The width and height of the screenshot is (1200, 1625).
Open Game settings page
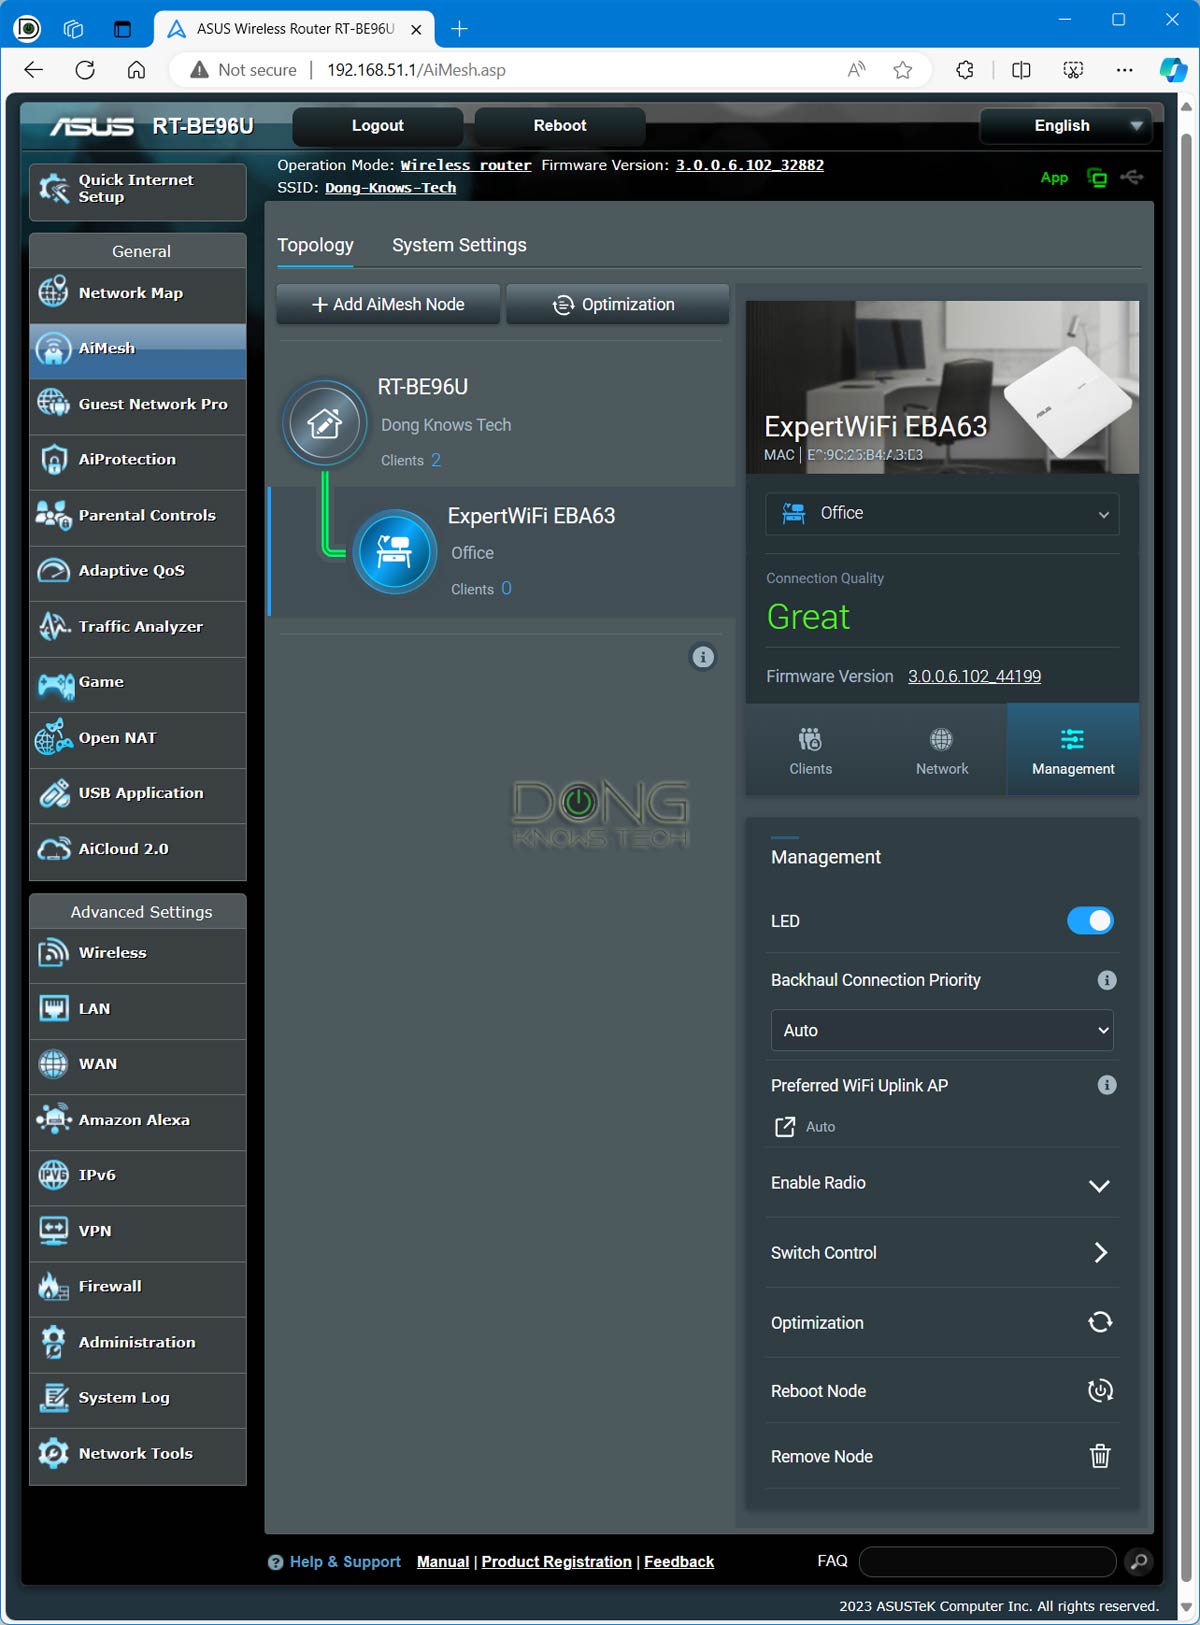coord(138,682)
